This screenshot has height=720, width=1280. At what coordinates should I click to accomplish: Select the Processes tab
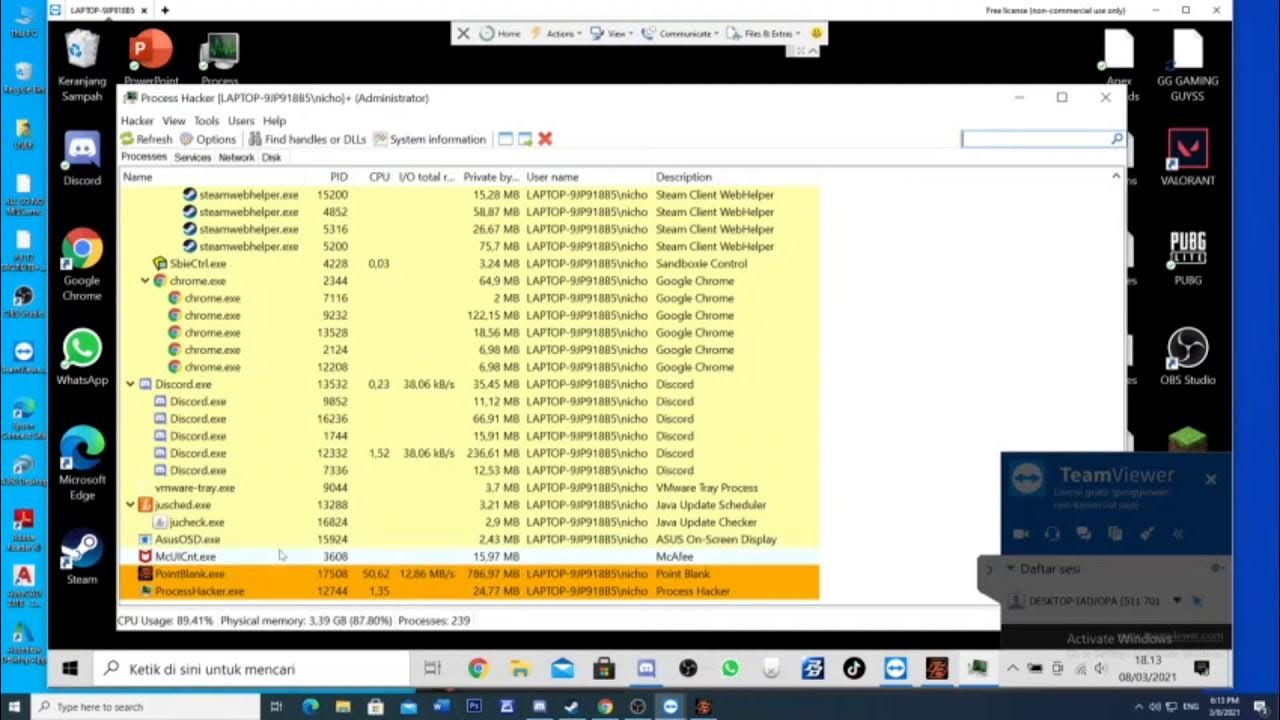point(144,157)
